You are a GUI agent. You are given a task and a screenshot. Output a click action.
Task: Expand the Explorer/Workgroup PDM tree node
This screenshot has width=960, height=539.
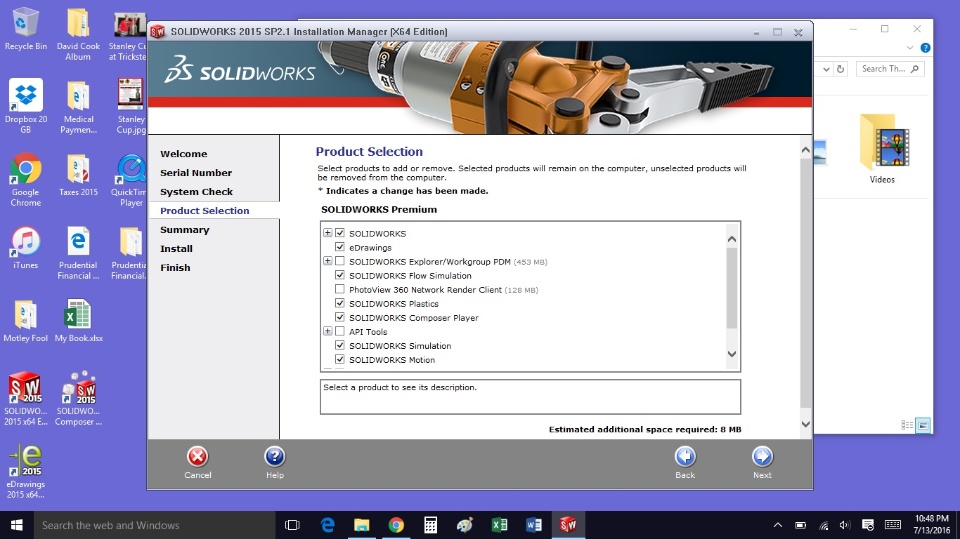[328, 261]
